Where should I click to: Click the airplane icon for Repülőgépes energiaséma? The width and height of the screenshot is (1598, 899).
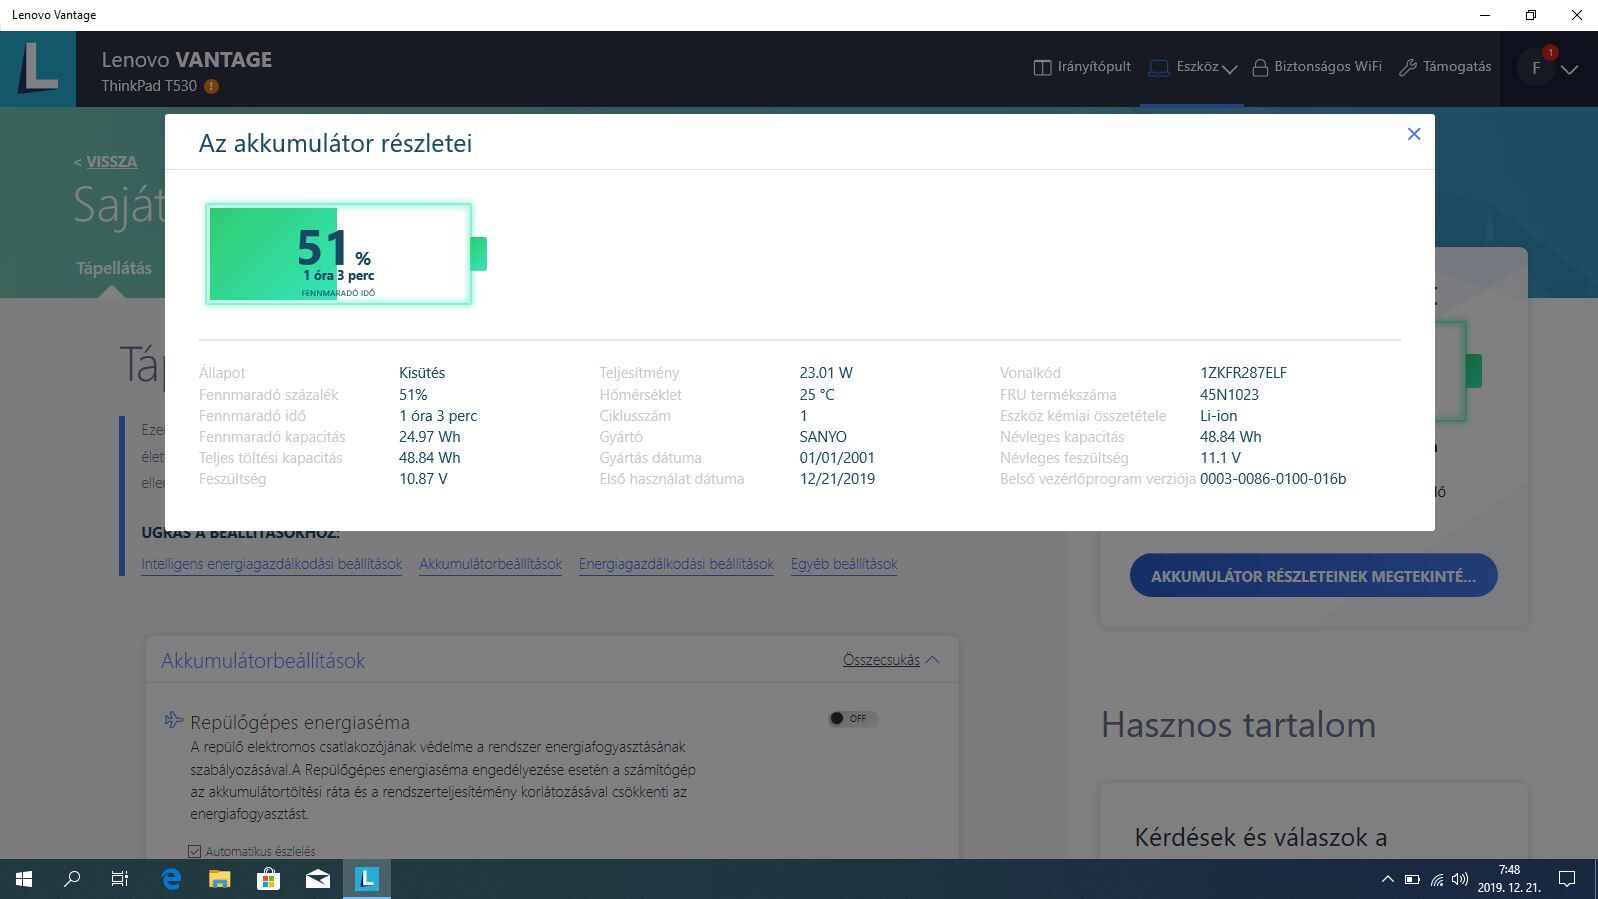(x=174, y=720)
